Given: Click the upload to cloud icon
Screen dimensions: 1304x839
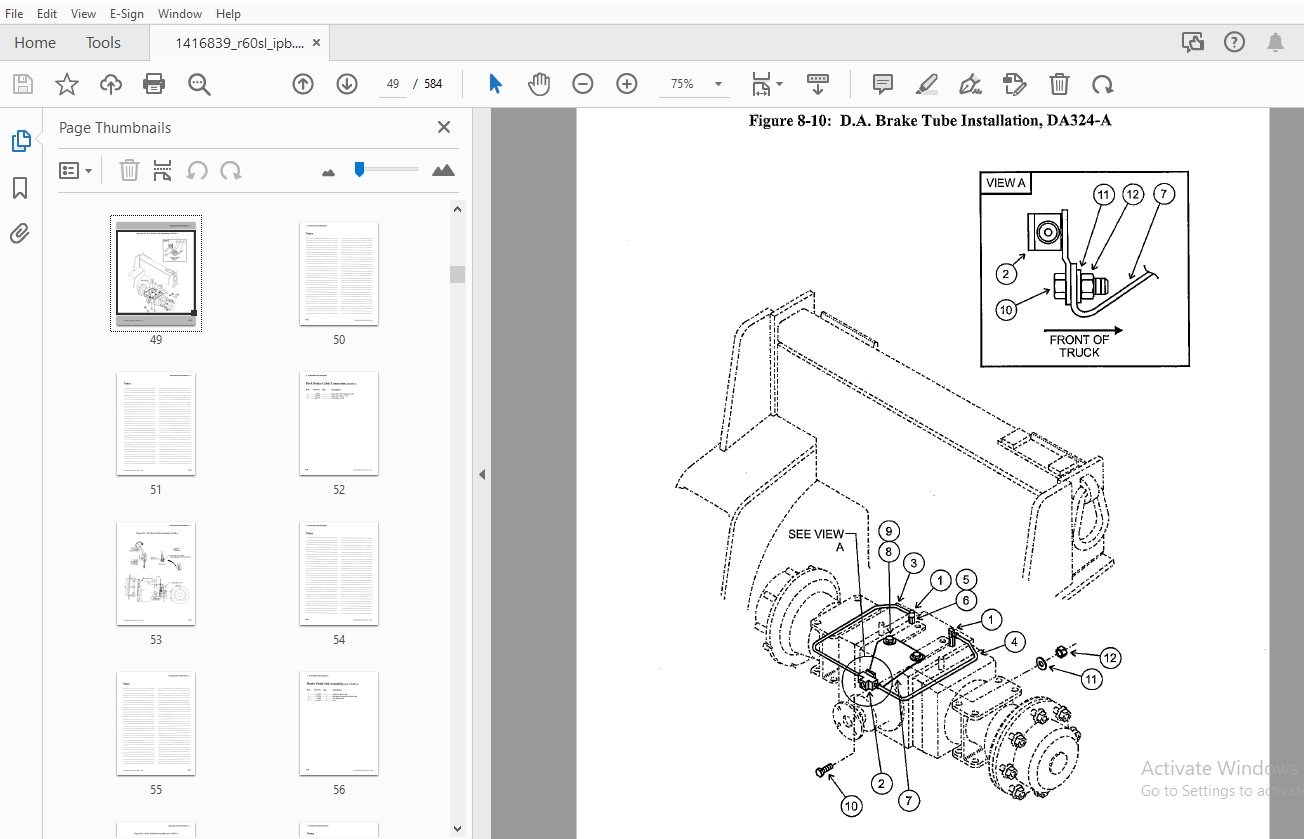Looking at the screenshot, I should pos(111,84).
